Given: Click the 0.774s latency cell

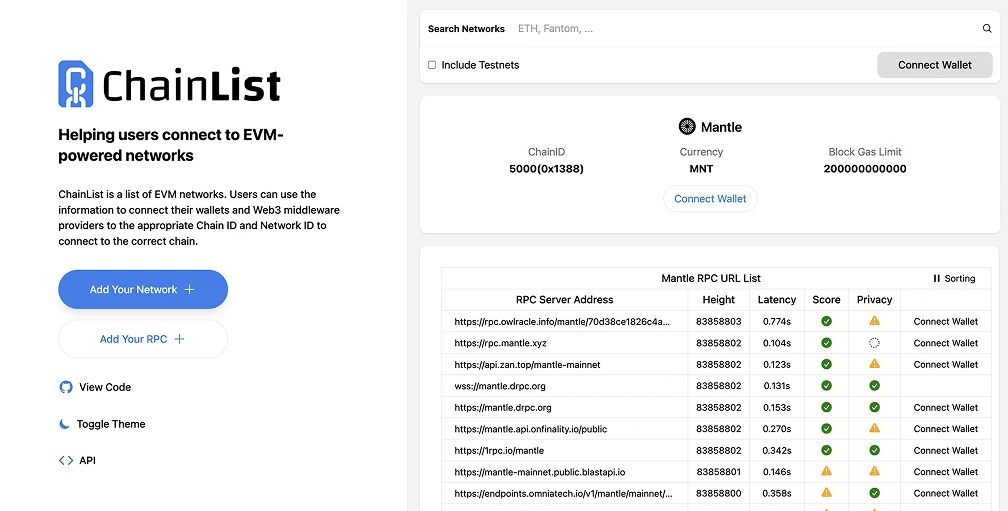Looking at the screenshot, I should pos(777,321).
